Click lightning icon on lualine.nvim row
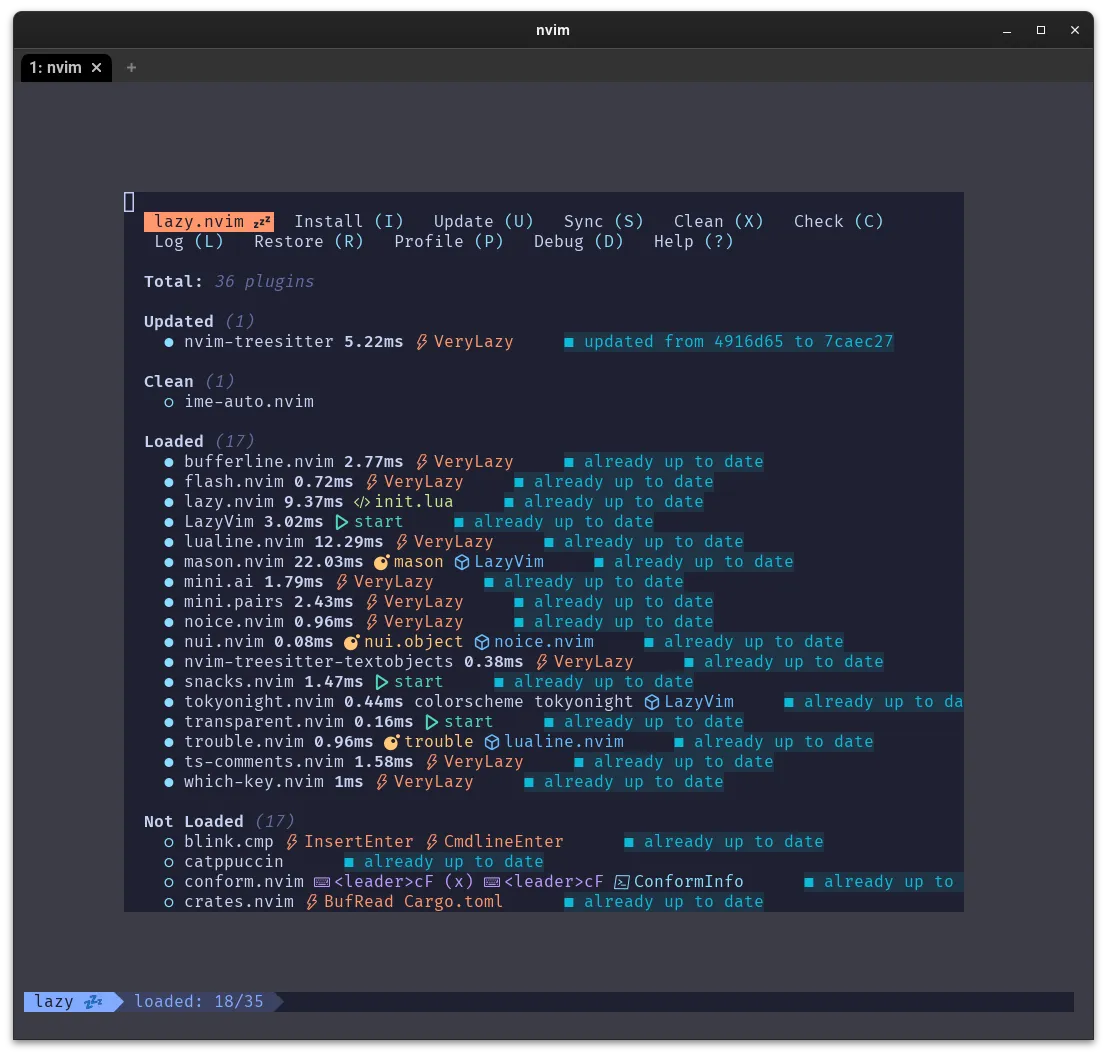 (x=402, y=542)
